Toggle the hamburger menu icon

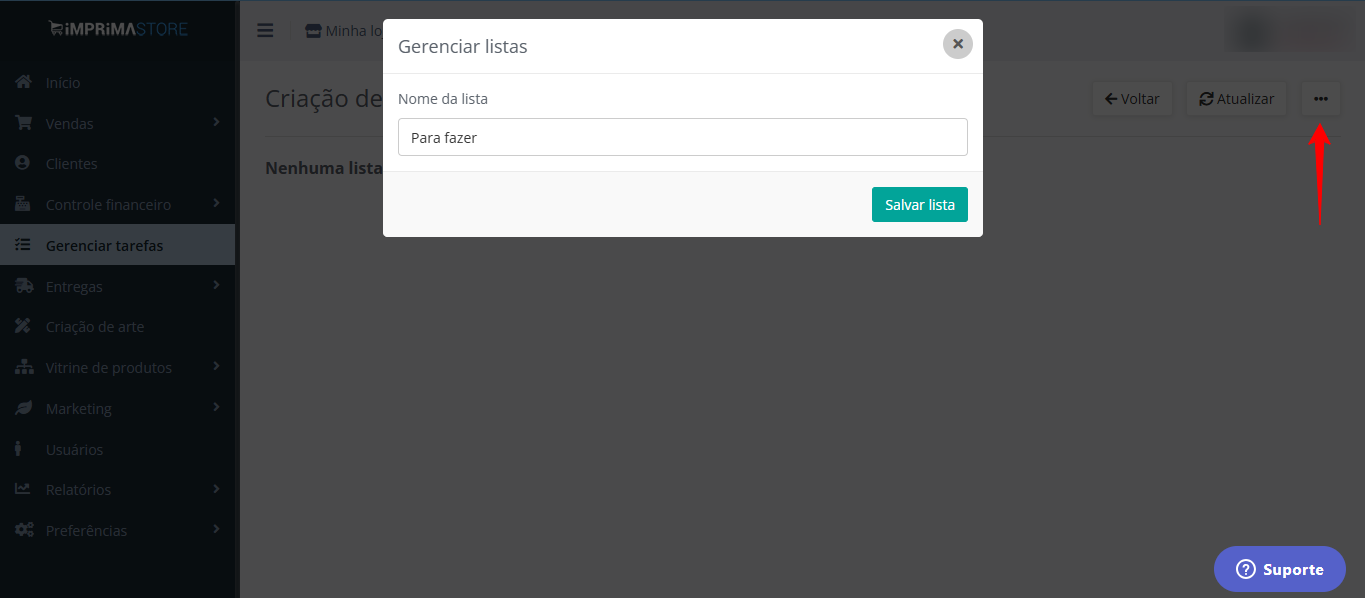[265, 30]
